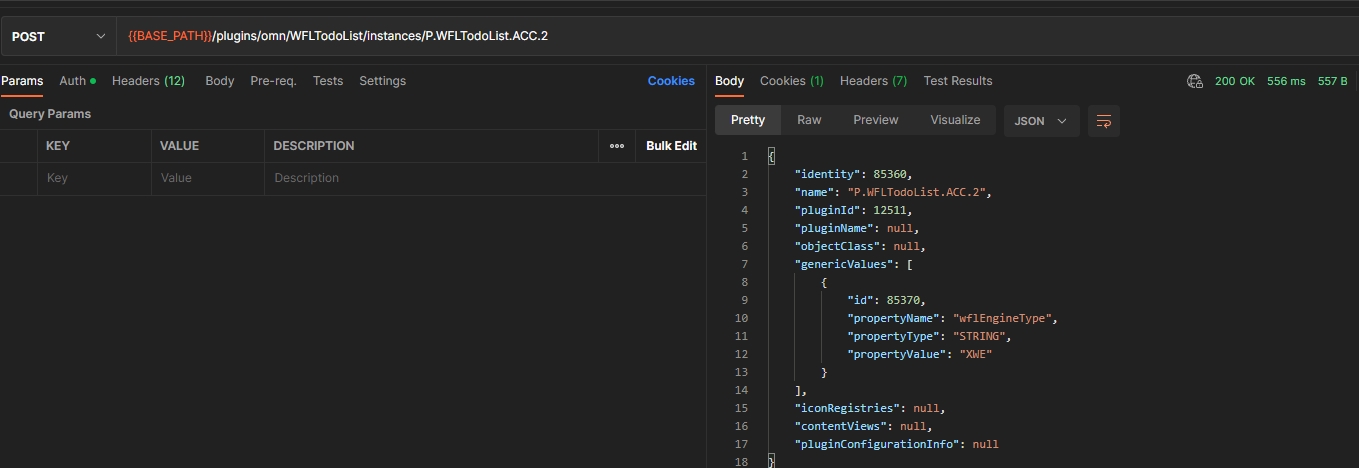
Task: Select the Pre-req. tab
Action: click(273, 81)
